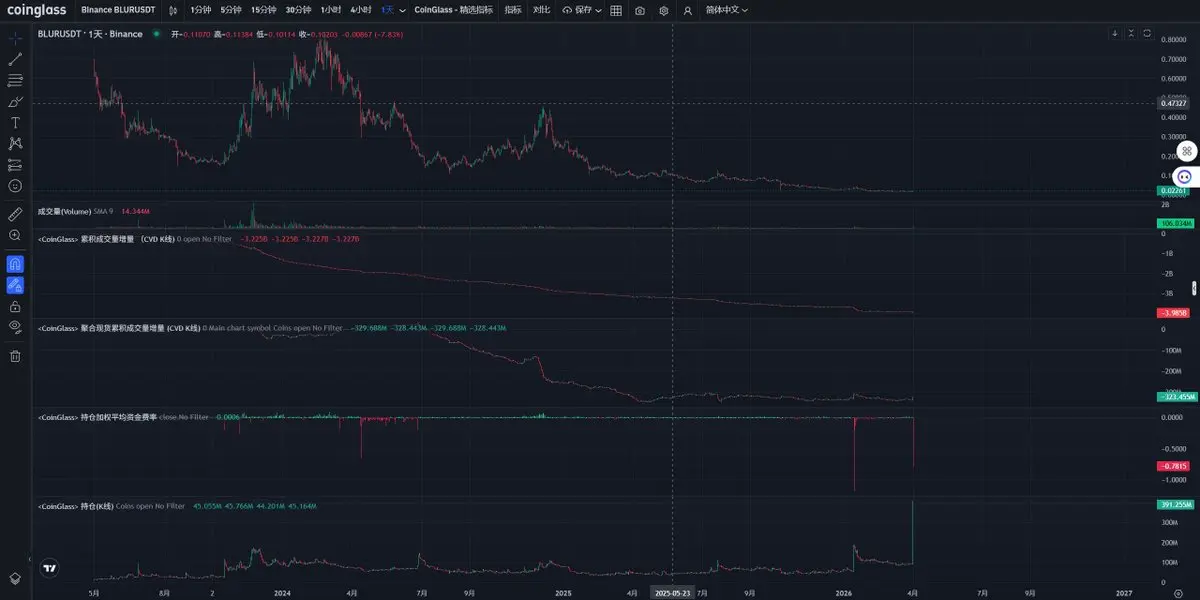Open chart settings gear icon
Screen dimensions: 1200x600
pyautogui.click(x=663, y=10)
